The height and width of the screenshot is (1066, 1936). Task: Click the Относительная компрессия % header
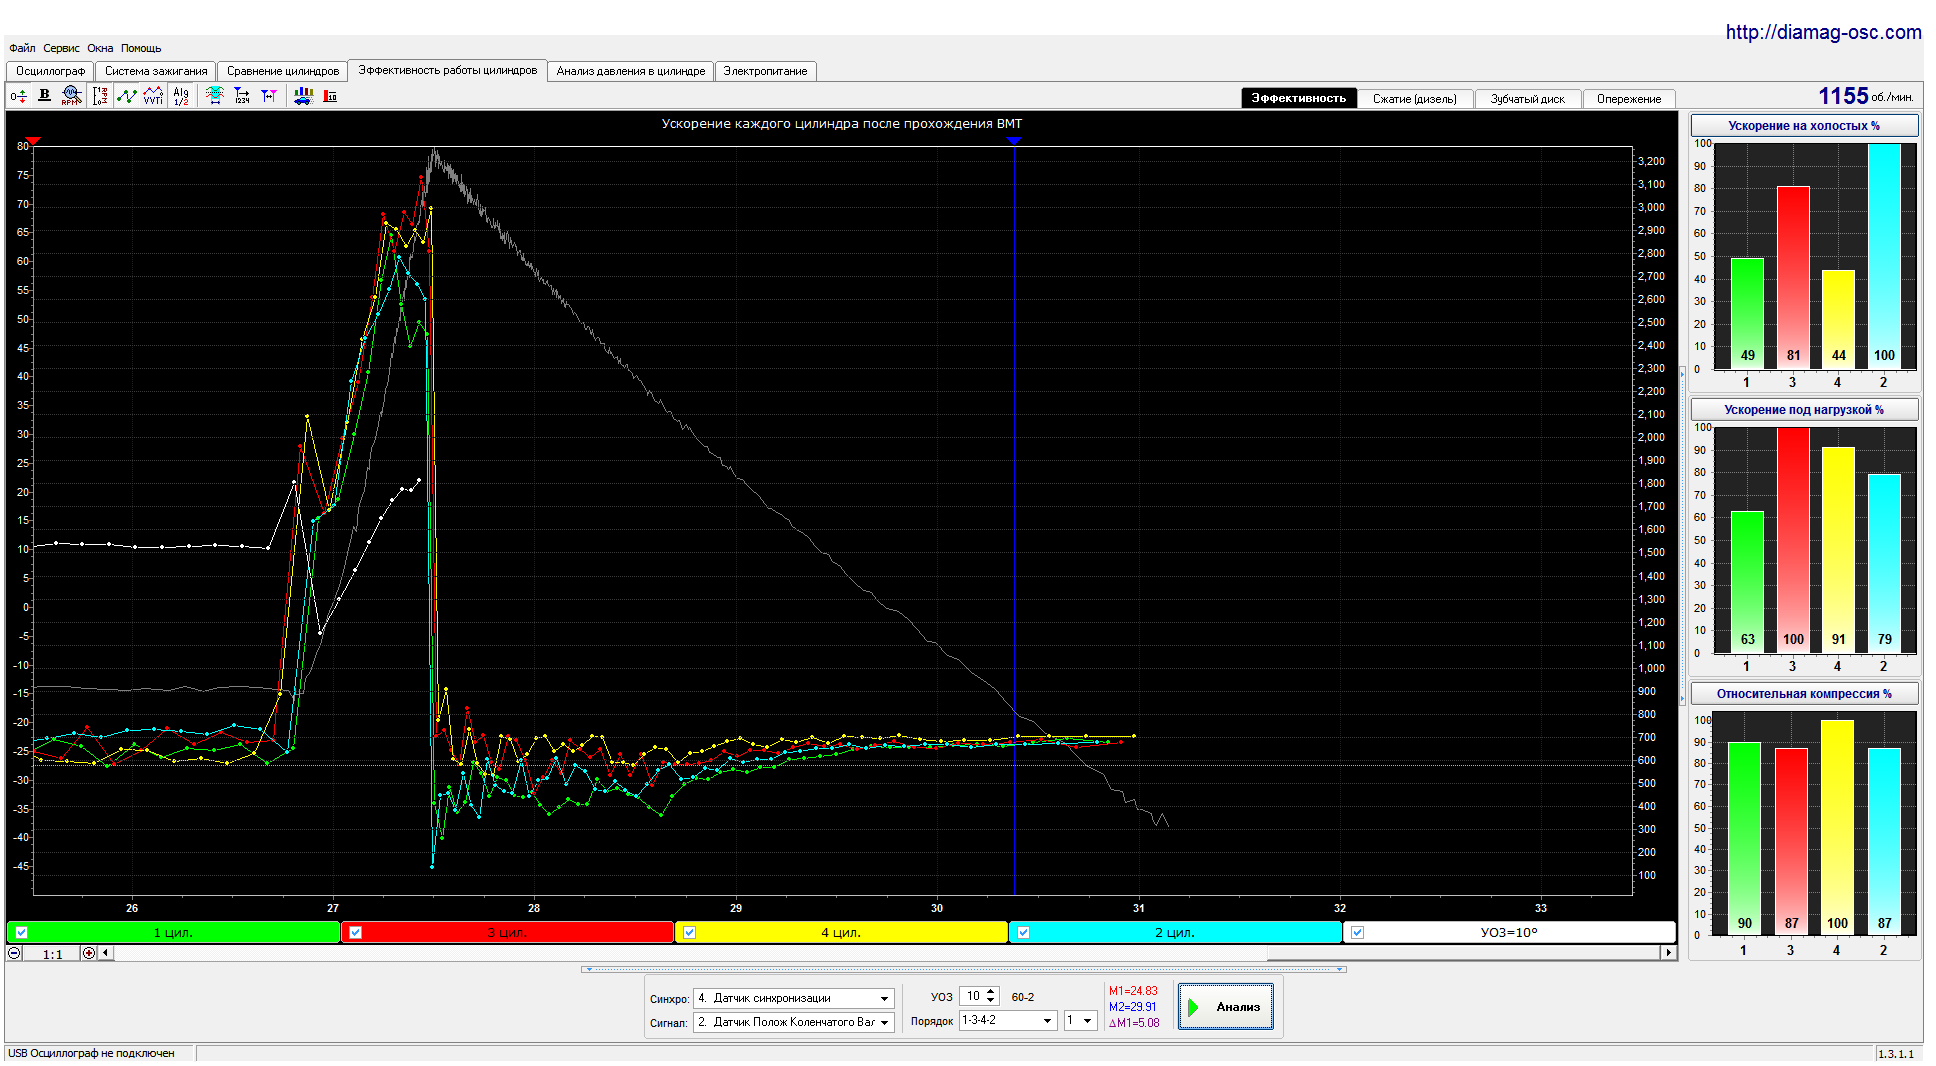1804,693
